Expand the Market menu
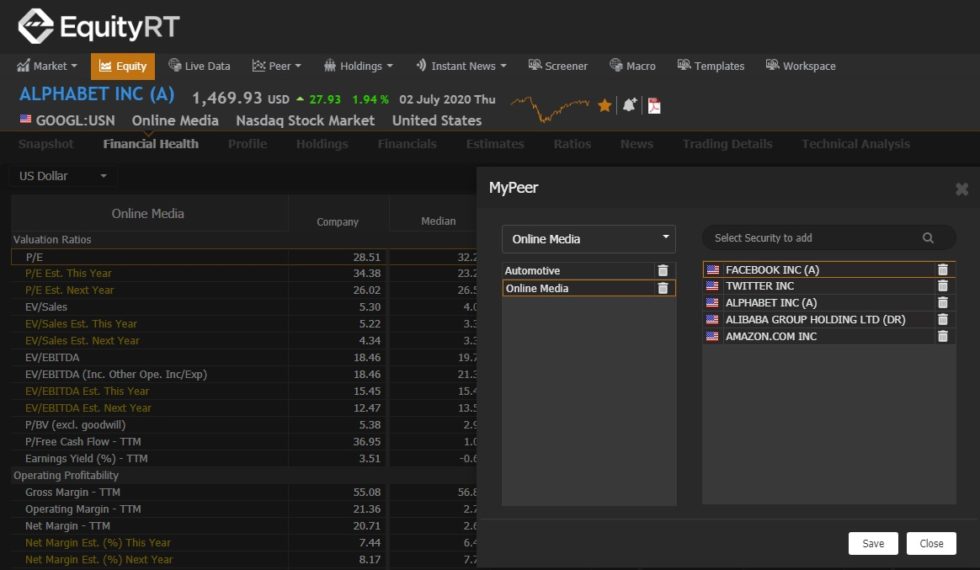 48,66
